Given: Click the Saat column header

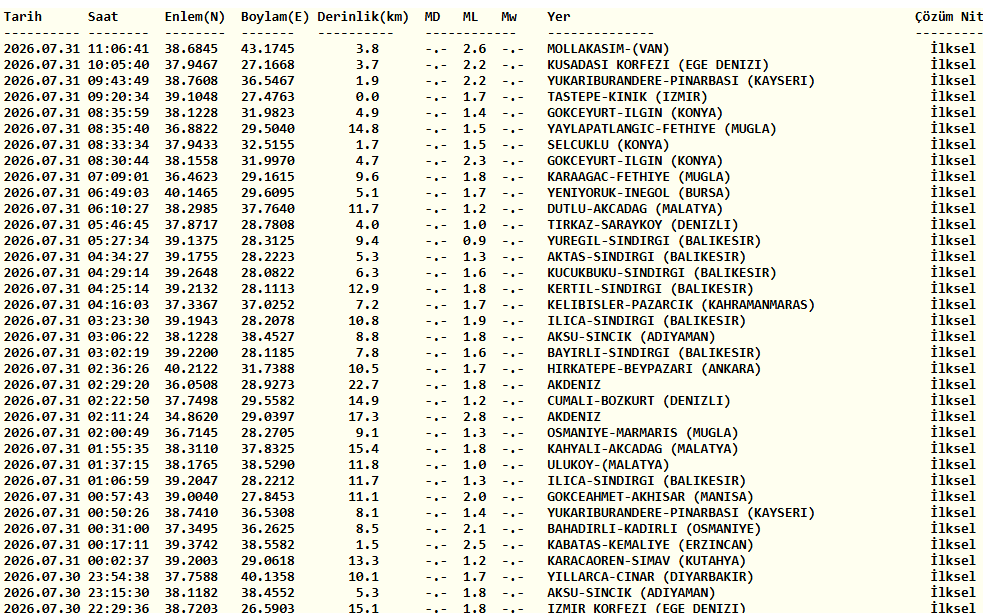Looking at the screenshot, I should [103, 17].
